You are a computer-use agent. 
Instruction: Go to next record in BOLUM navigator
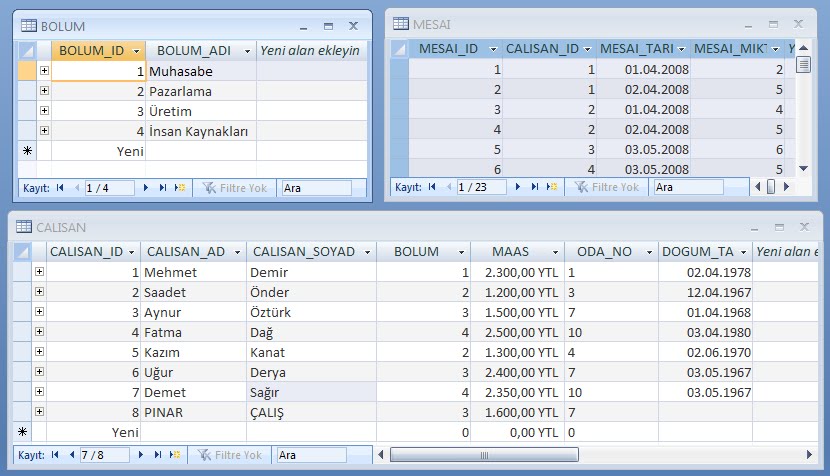146,187
